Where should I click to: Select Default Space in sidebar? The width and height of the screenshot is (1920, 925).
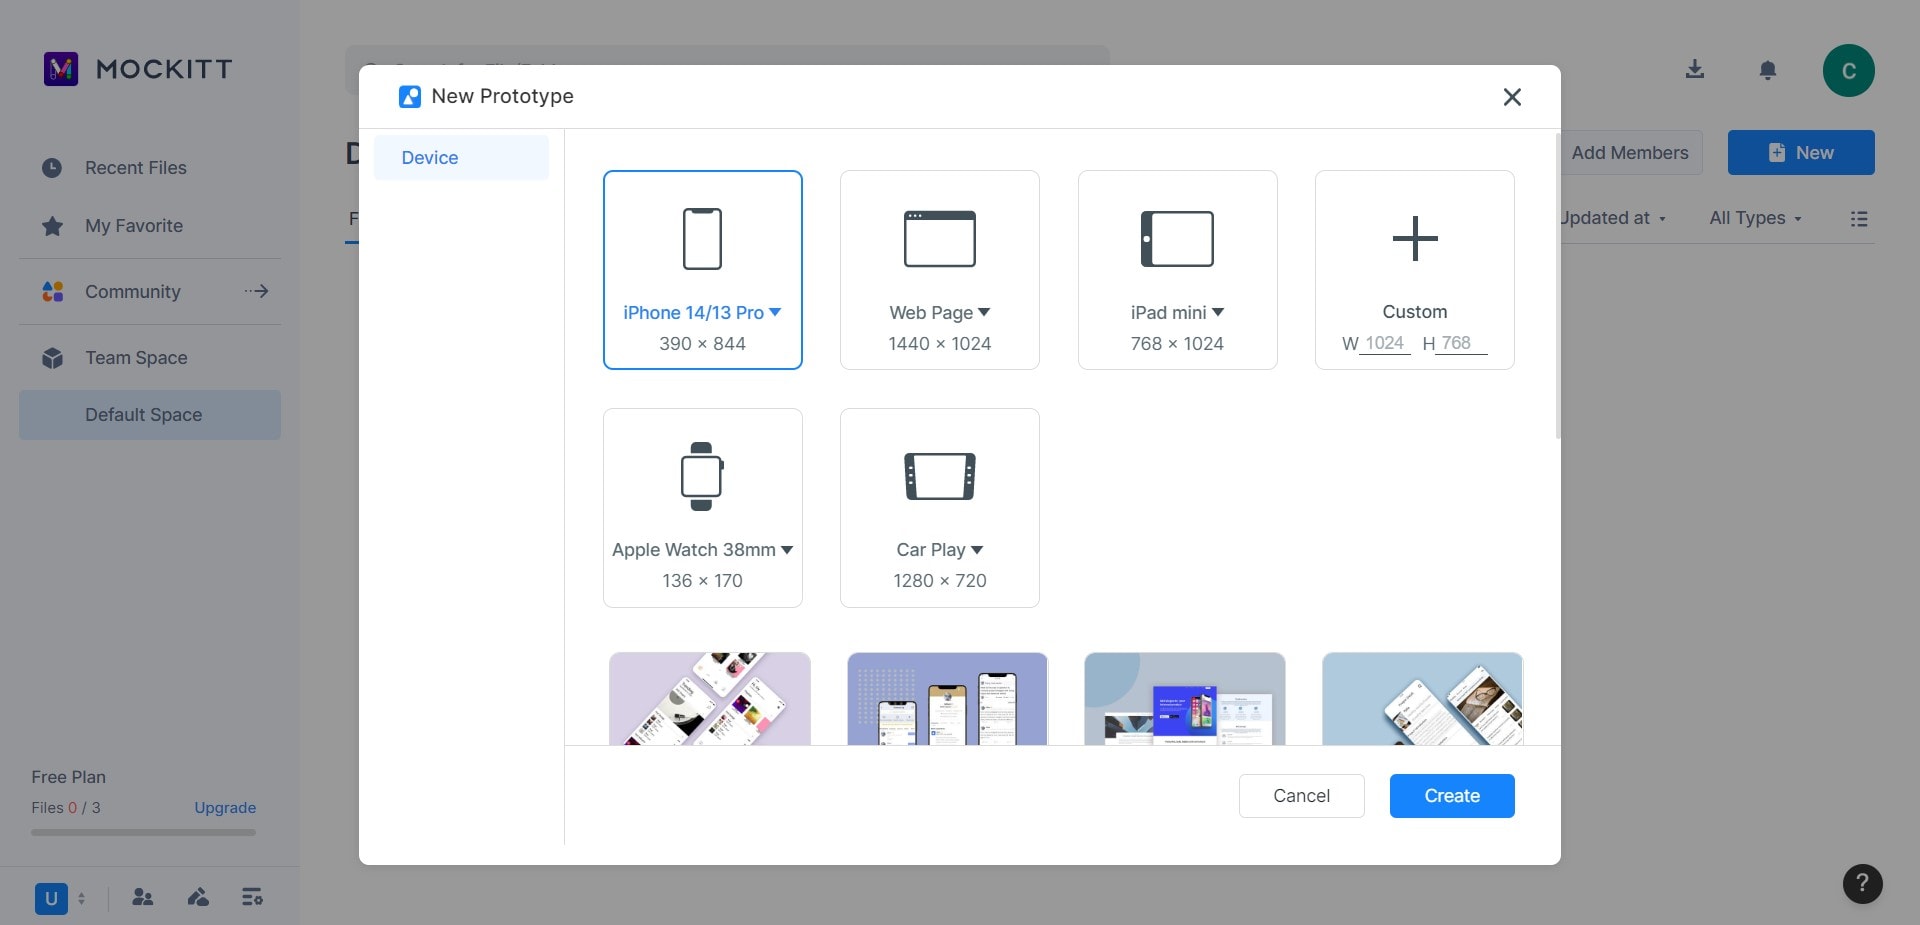[150, 415]
